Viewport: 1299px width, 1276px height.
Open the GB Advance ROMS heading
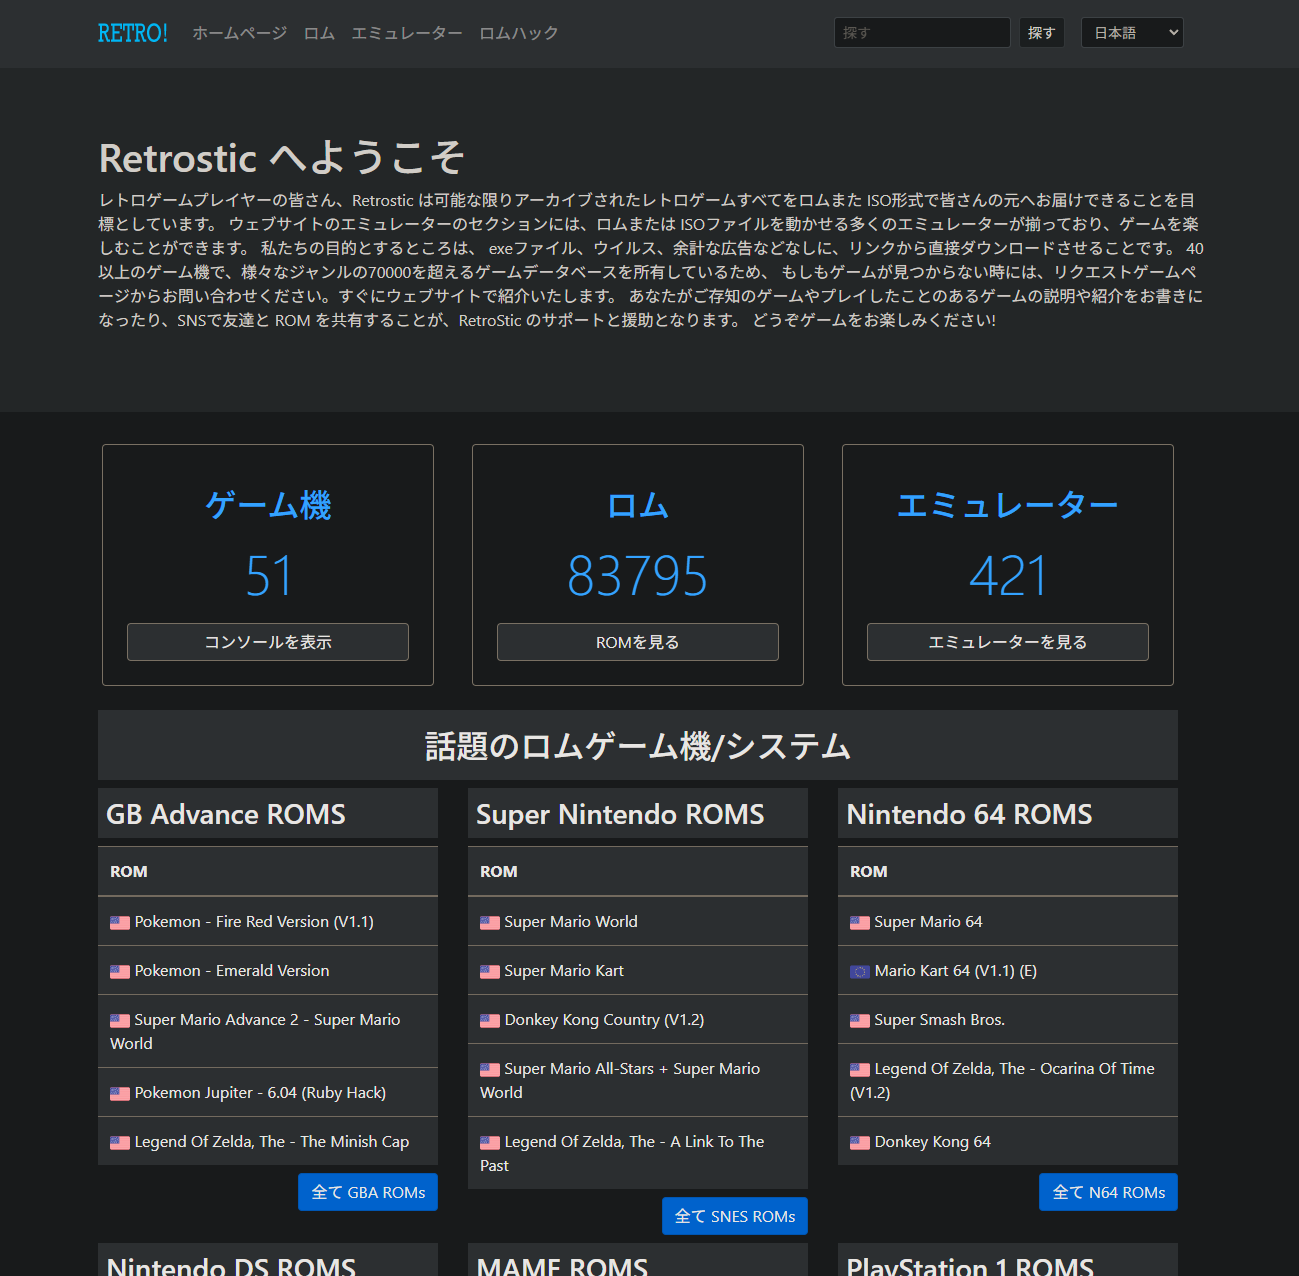pyautogui.click(x=226, y=814)
